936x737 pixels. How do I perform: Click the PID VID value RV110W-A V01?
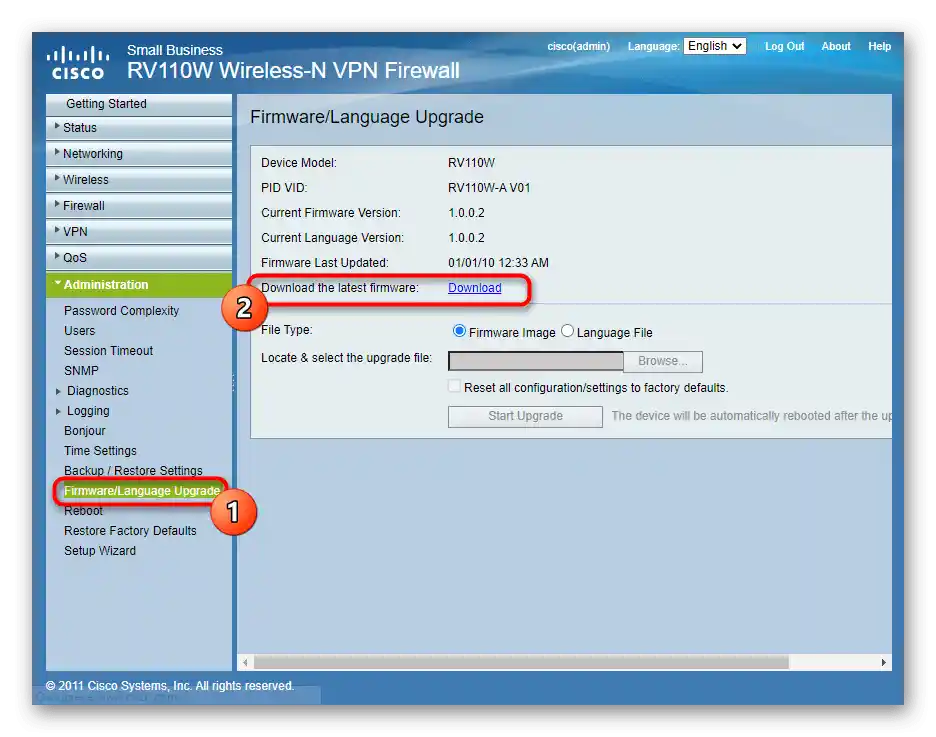coord(489,188)
